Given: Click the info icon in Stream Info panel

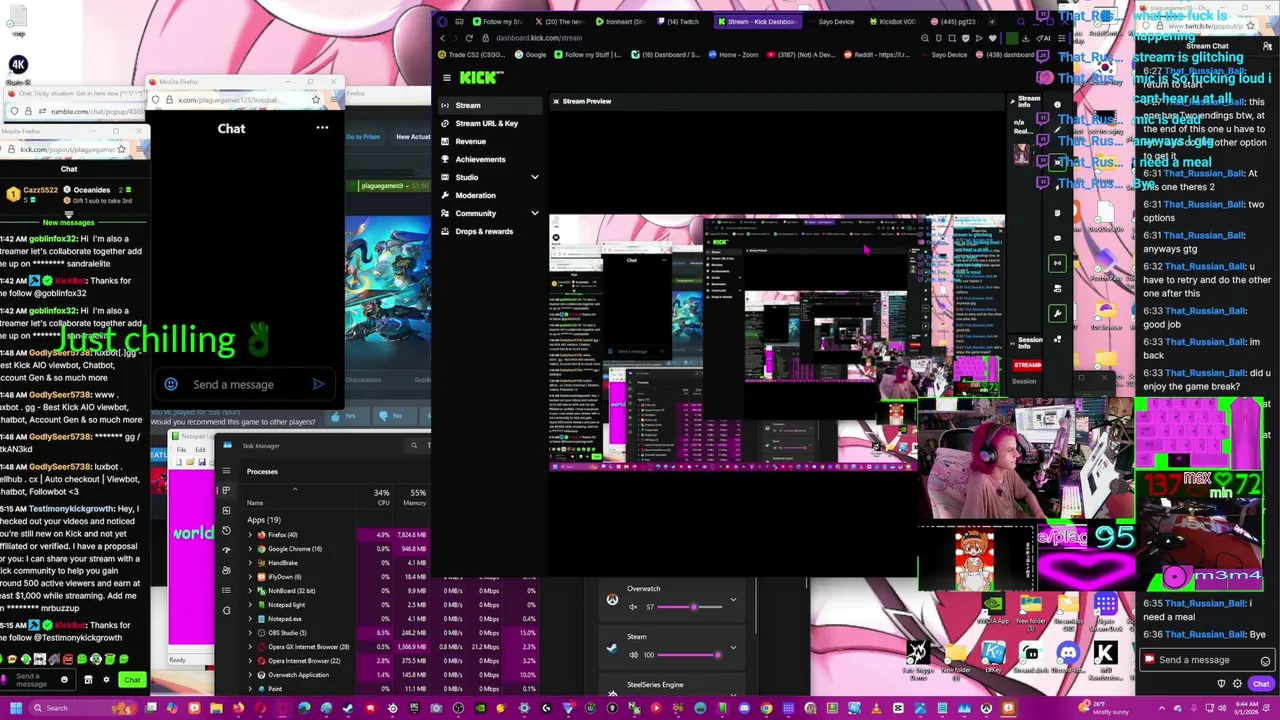Looking at the screenshot, I should [x=1058, y=104].
